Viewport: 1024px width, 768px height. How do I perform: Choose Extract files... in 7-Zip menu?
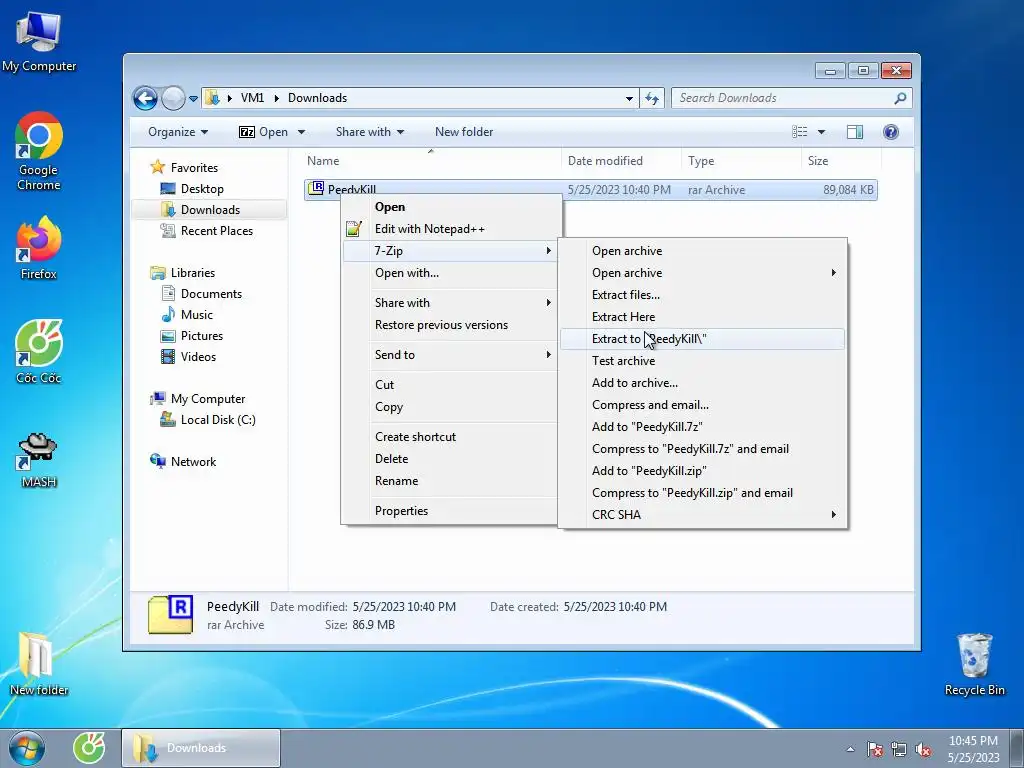click(x=703, y=295)
